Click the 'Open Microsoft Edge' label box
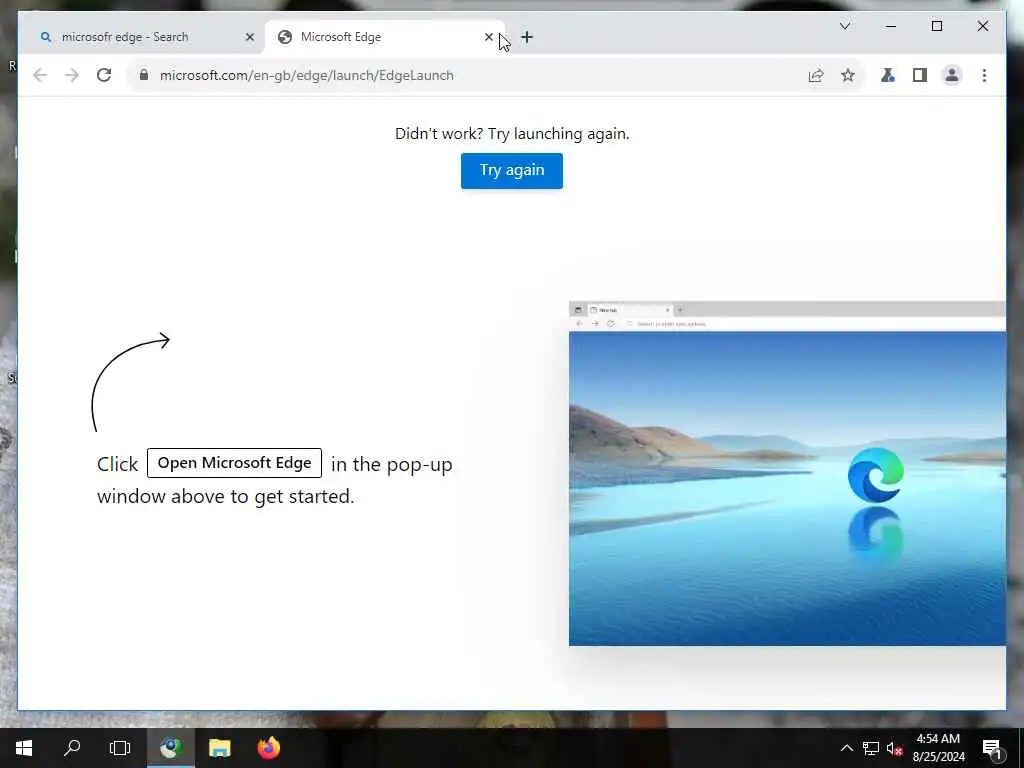Viewport: 1024px width, 768px height. click(x=234, y=463)
